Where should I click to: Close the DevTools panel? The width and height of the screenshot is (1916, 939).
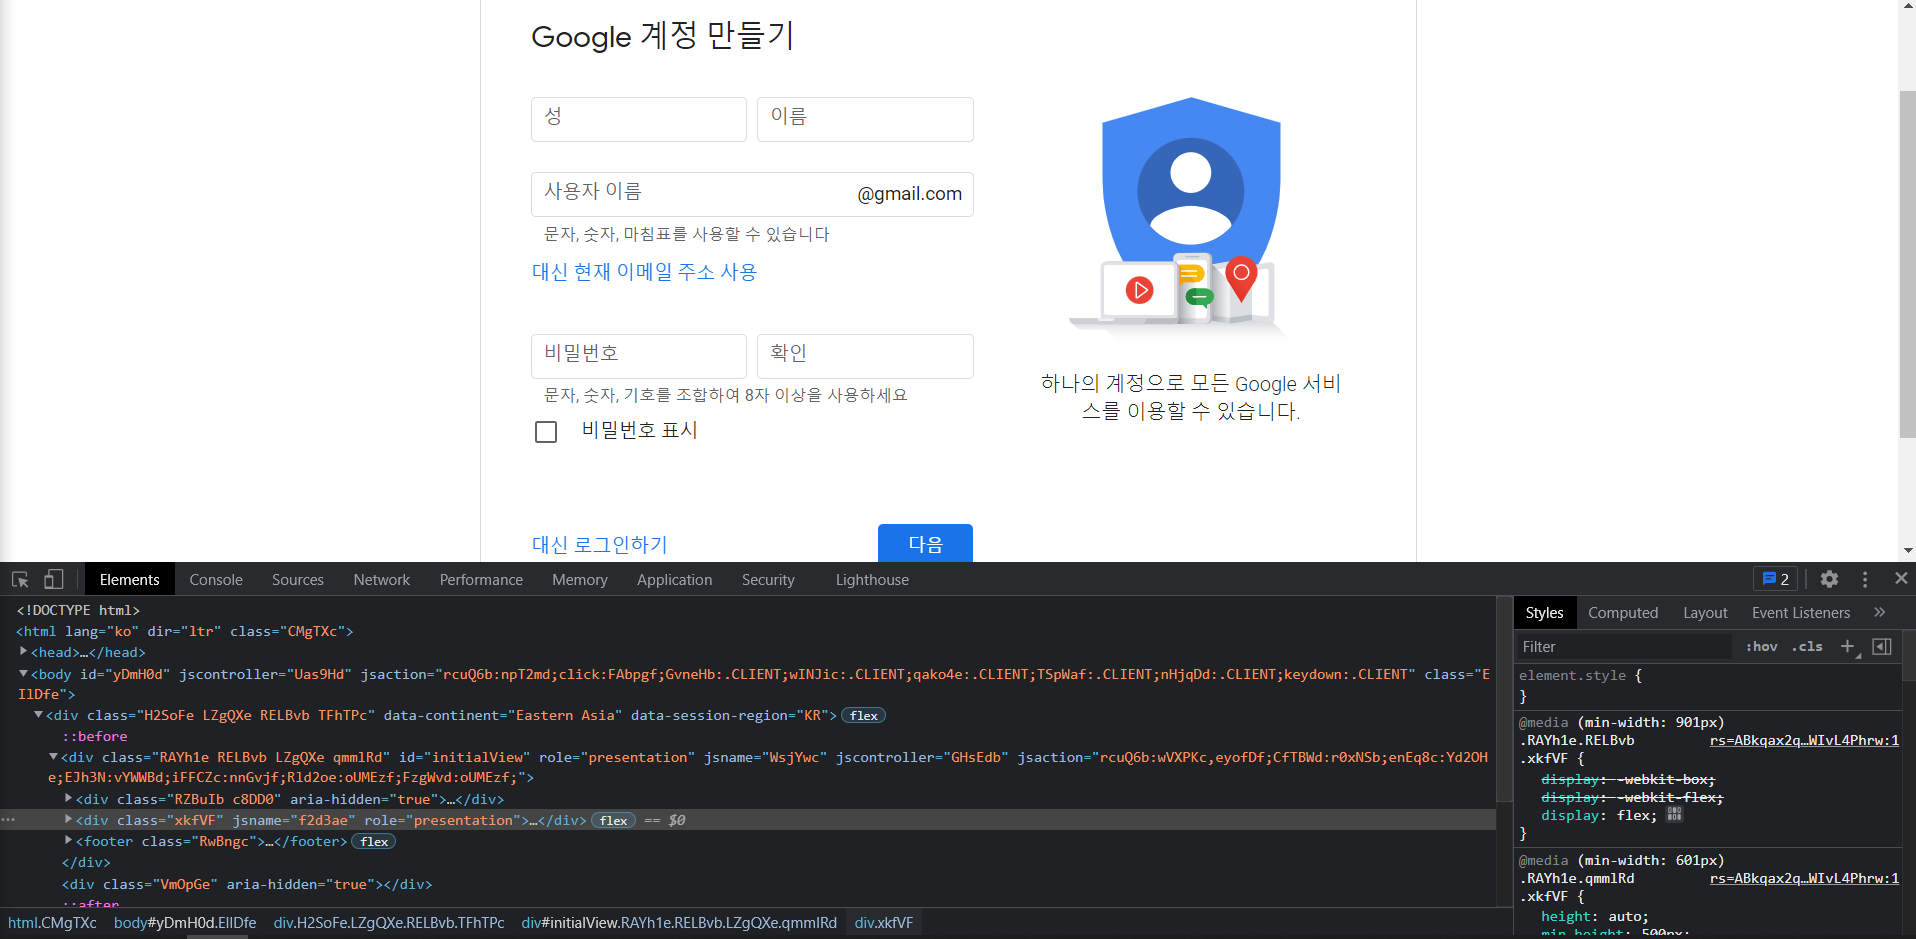click(1901, 578)
